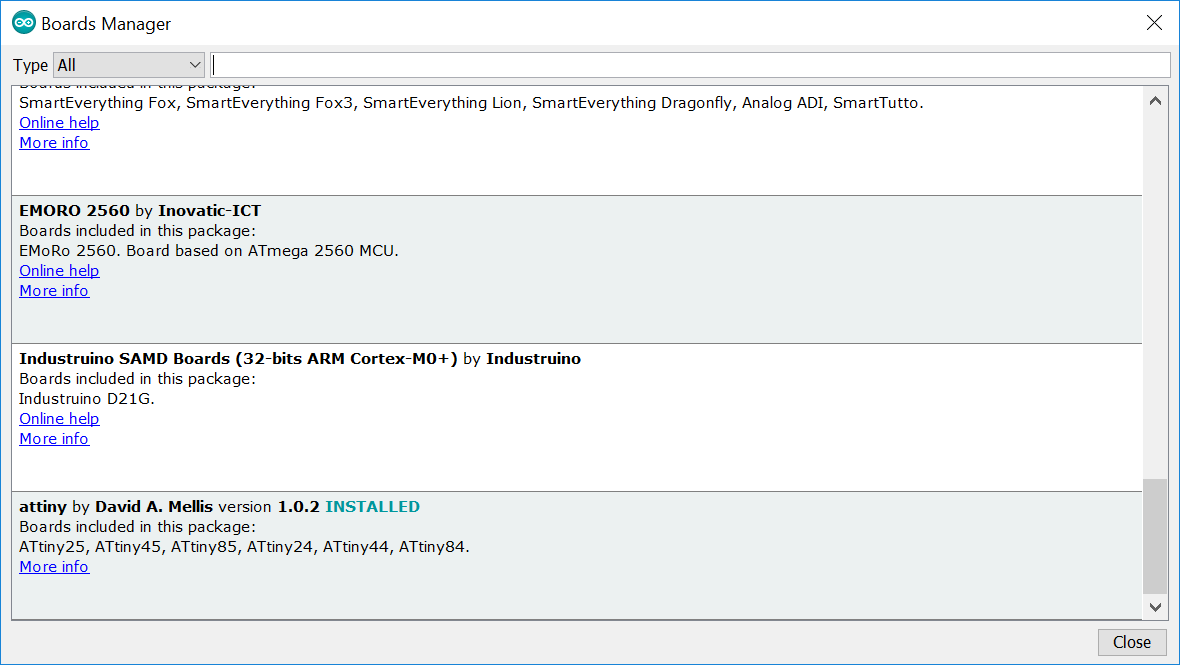Open More info for Industruino SAMD Boards
This screenshot has height=665, width=1180.
[53, 439]
